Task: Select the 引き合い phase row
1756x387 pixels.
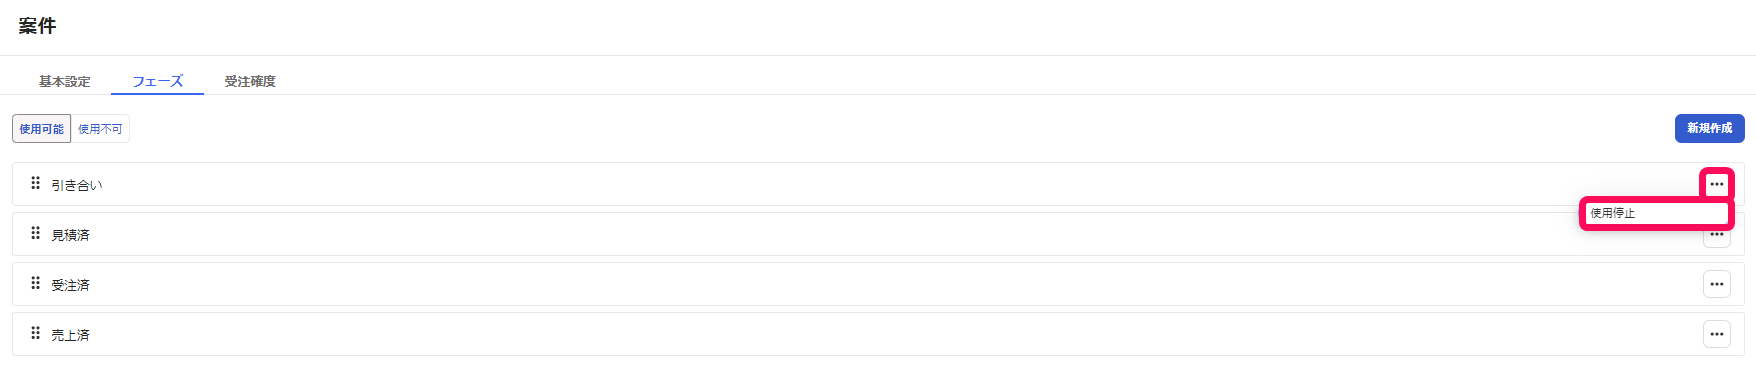Action: pos(878,184)
